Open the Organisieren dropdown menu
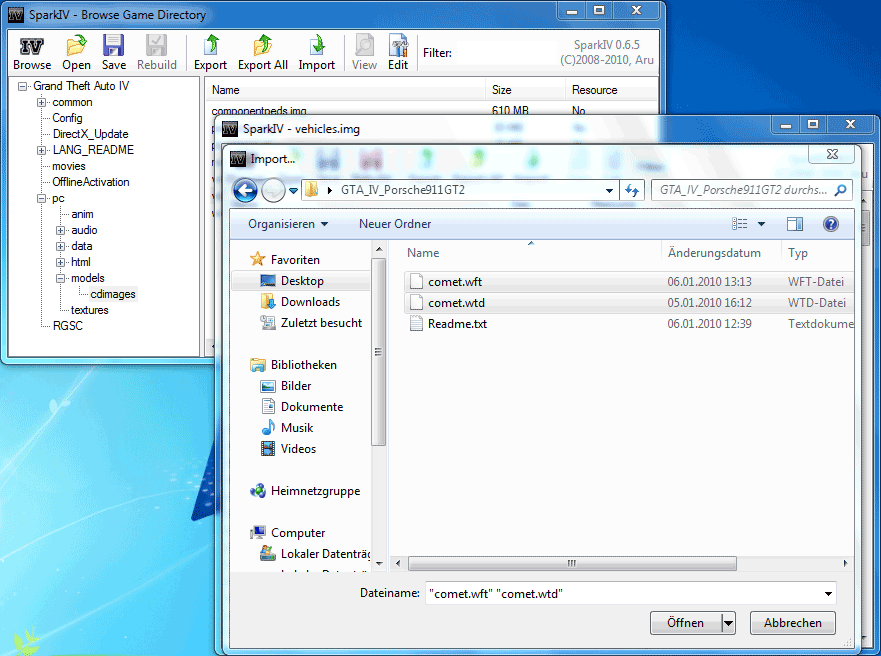This screenshot has width=881, height=656. (288, 224)
